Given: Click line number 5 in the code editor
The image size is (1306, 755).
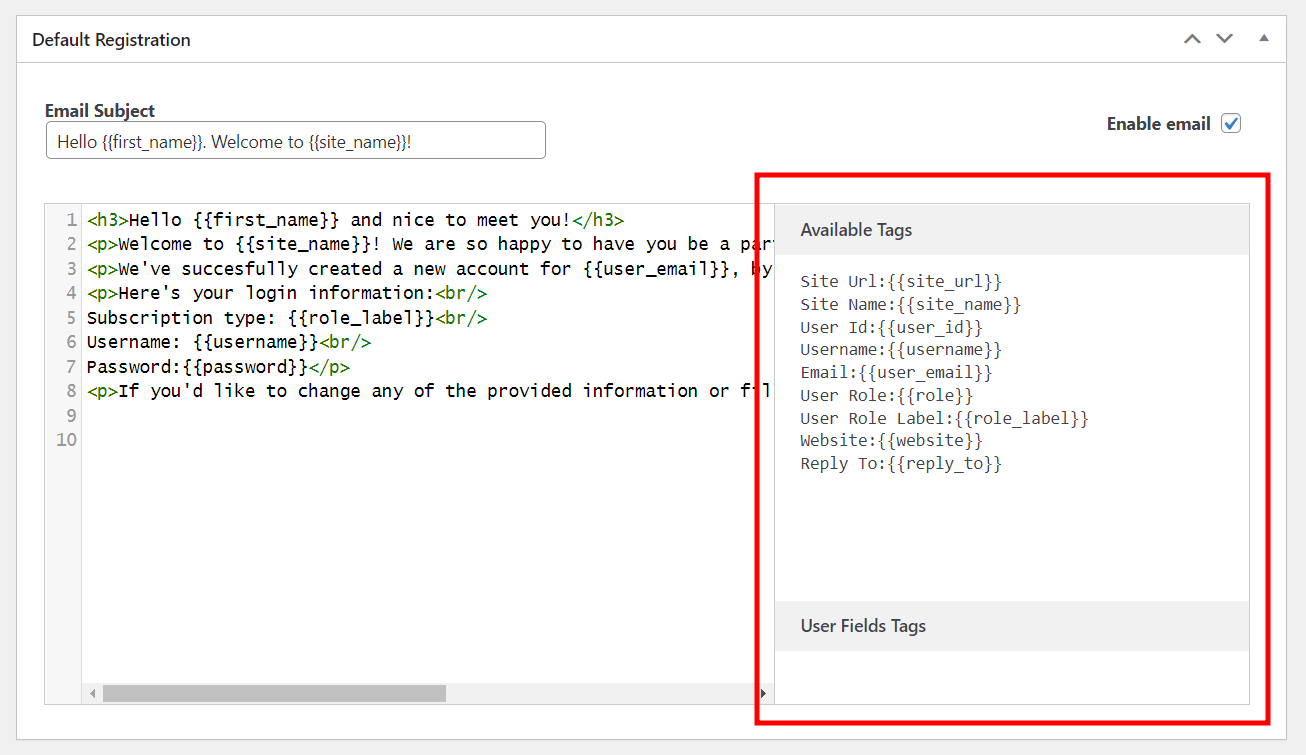Looking at the screenshot, I should [x=71, y=318].
